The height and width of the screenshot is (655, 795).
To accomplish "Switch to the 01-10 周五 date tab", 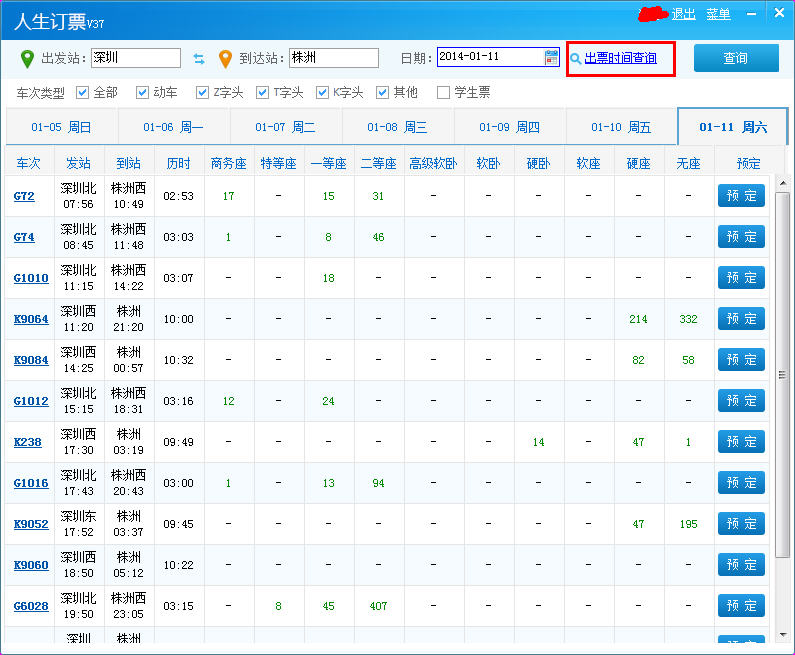I will [622, 127].
